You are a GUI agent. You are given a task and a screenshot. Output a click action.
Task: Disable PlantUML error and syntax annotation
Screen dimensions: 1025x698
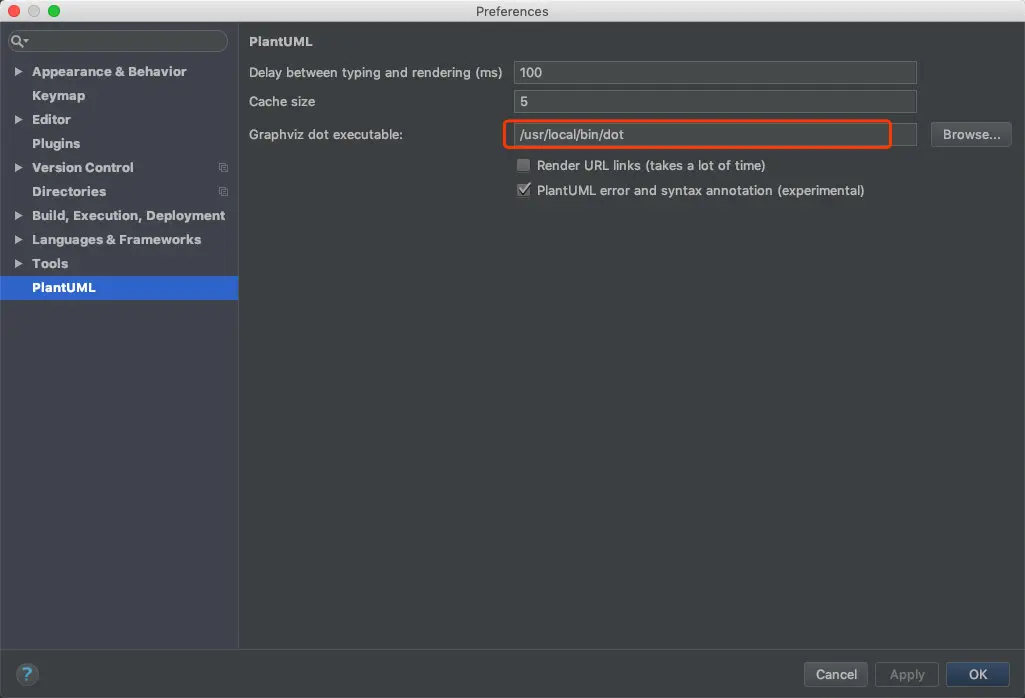tap(523, 190)
